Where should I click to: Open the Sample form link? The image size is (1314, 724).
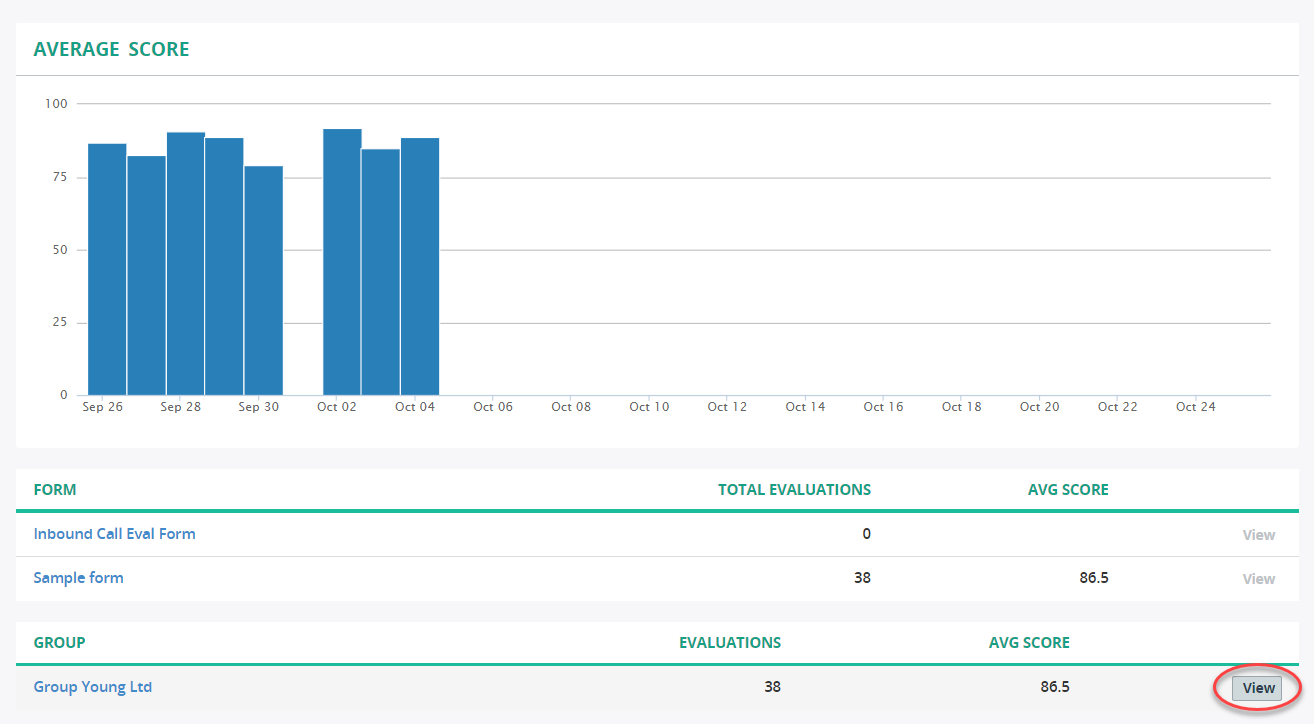pos(78,578)
